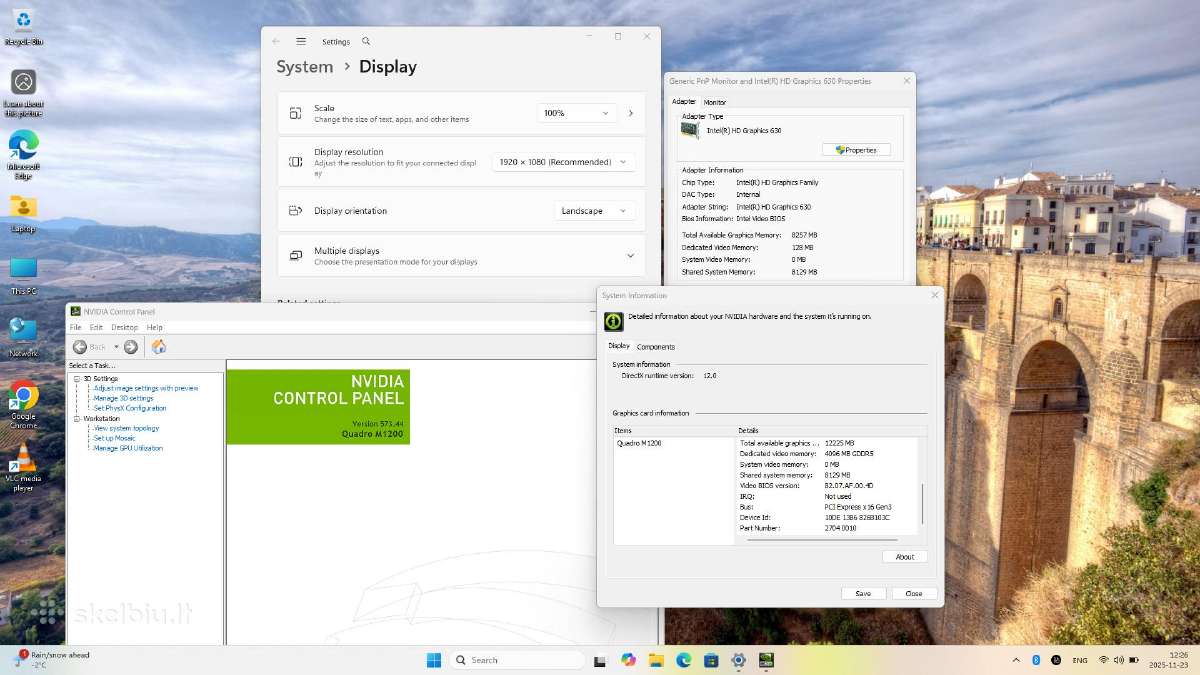1200x675 pixels.
Task: Expand the Multiple displays section
Action: pyautogui.click(x=630, y=256)
